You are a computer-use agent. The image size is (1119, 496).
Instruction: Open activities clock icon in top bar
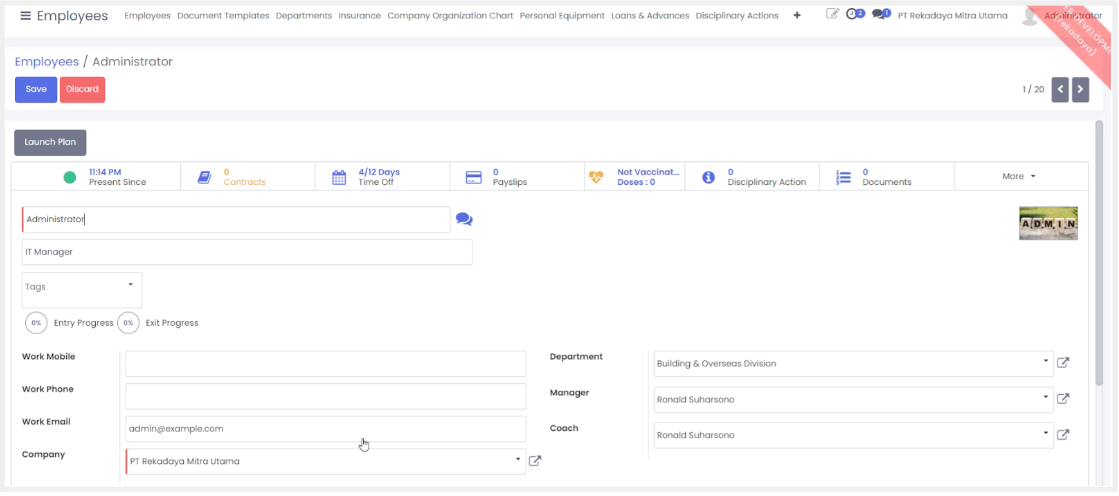(855, 15)
